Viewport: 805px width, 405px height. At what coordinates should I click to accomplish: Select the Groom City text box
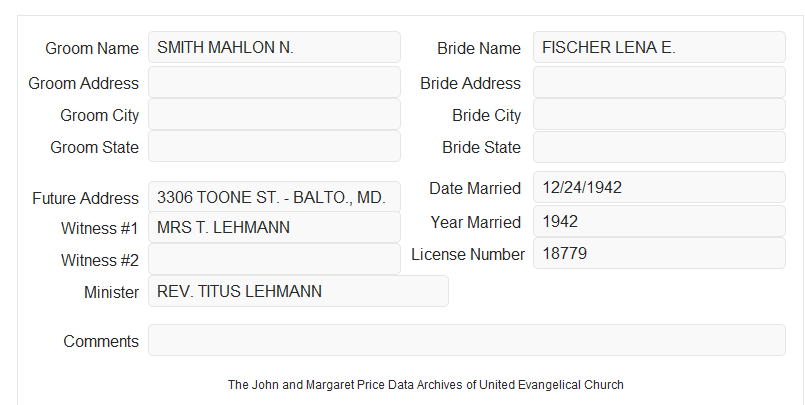[x=274, y=114]
